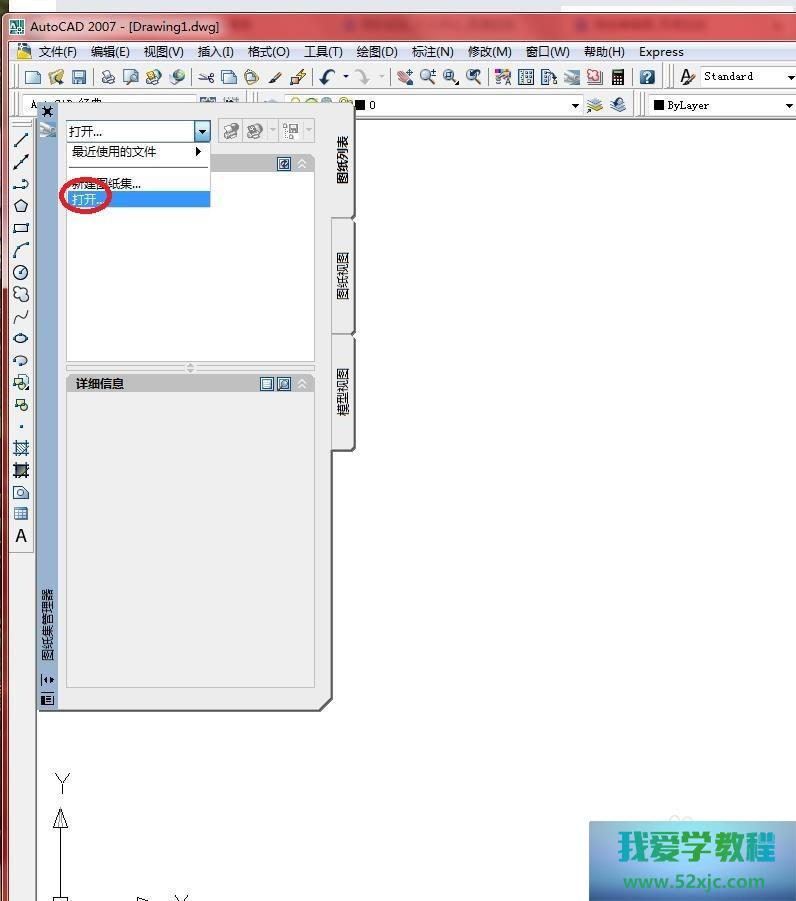Image resolution: width=796 pixels, height=901 pixels.
Task: Open the 格式(O) menu
Action: (268, 52)
